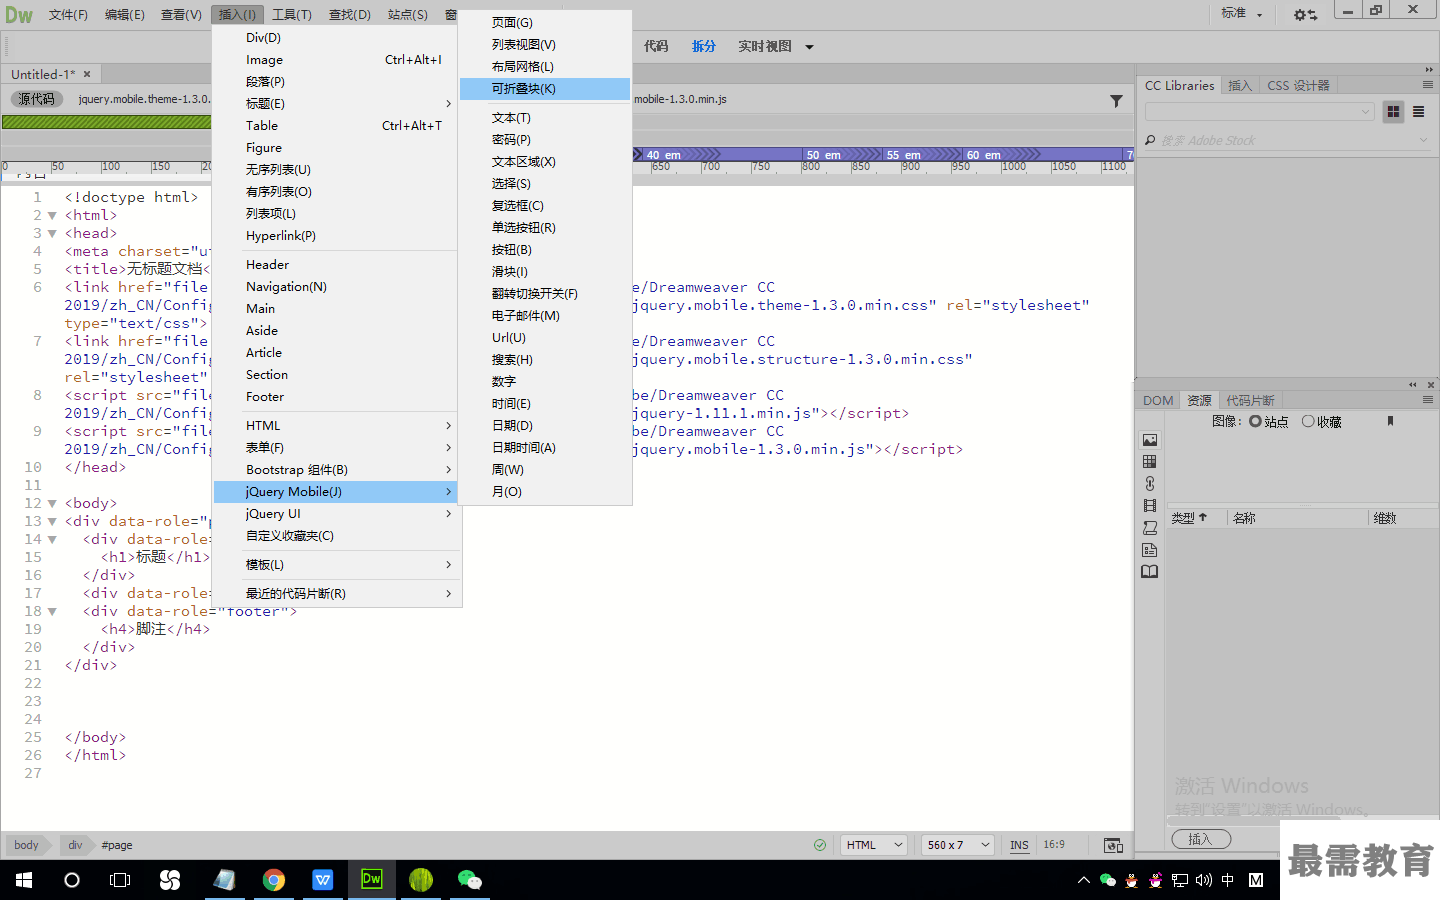Toggle INS insert mode indicator

click(1019, 845)
